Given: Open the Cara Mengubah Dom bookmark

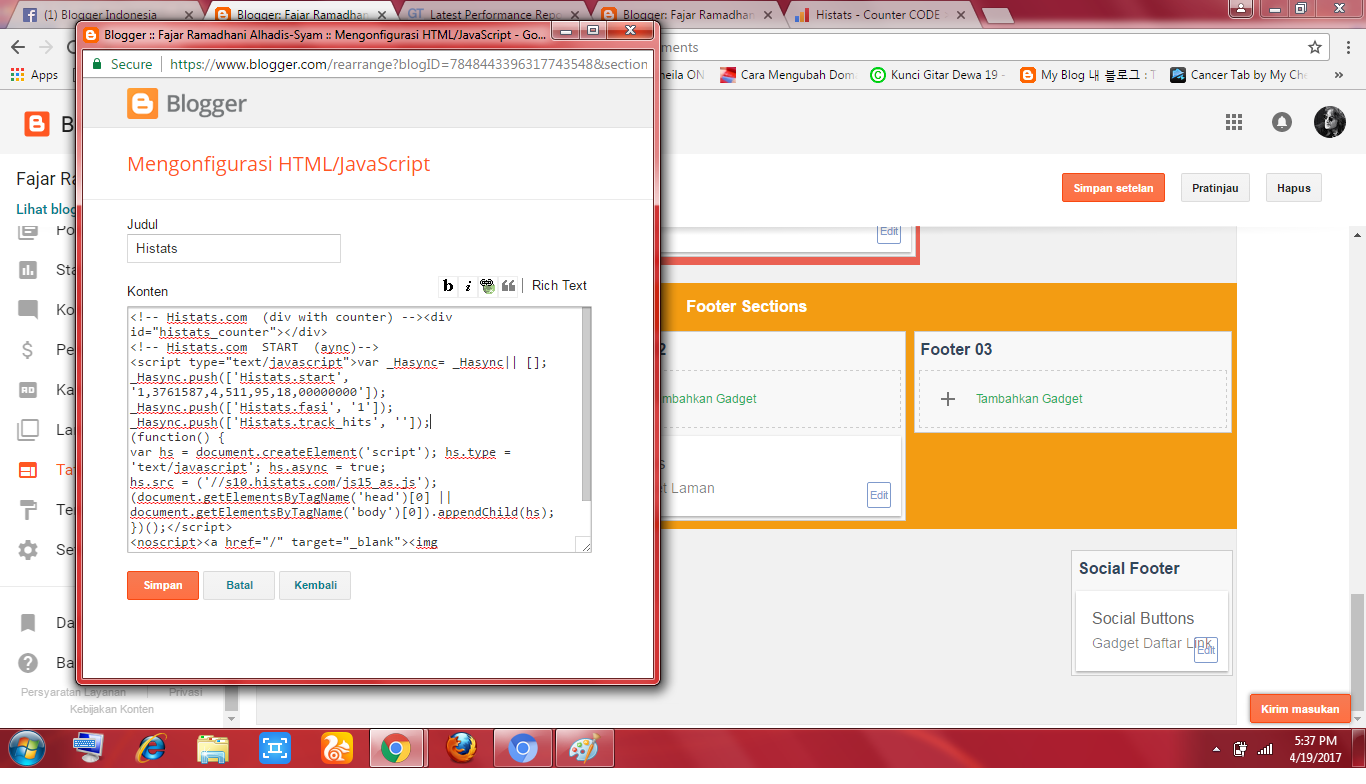Looking at the screenshot, I should (x=786, y=75).
